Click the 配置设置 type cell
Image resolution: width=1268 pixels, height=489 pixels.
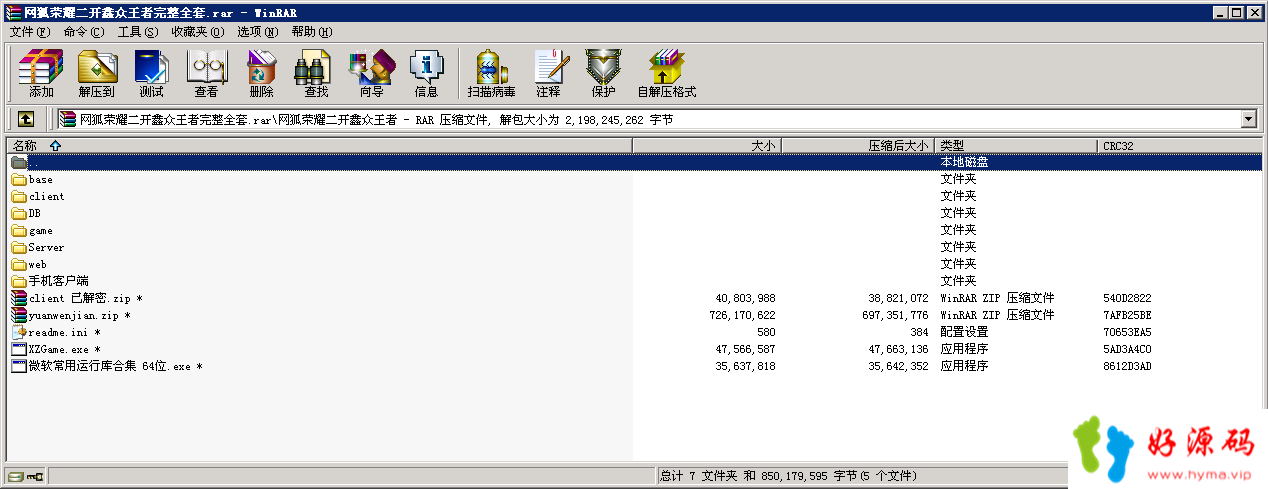[964, 332]
